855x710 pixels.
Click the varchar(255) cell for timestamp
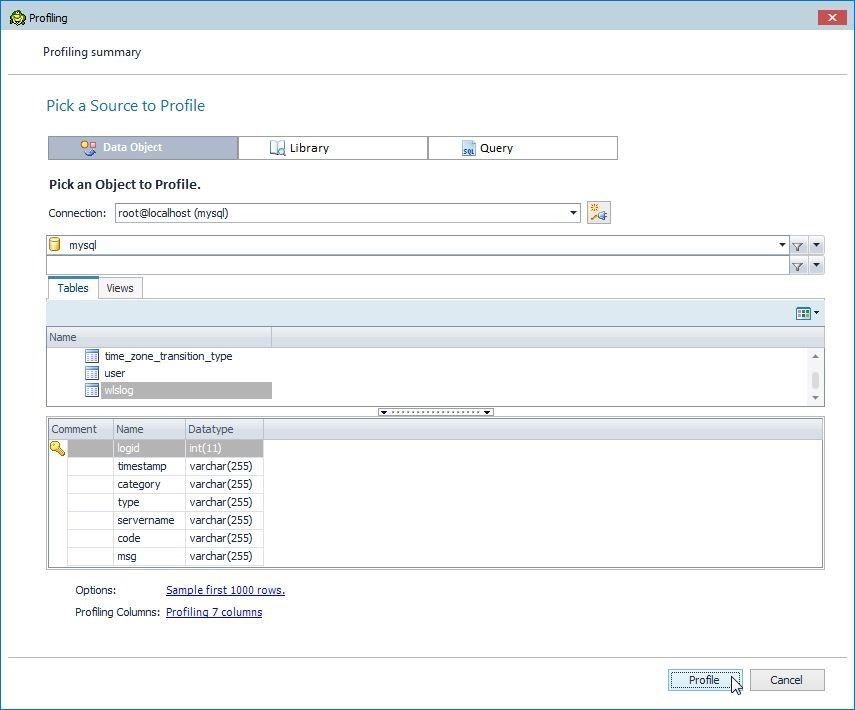(224, 466)
